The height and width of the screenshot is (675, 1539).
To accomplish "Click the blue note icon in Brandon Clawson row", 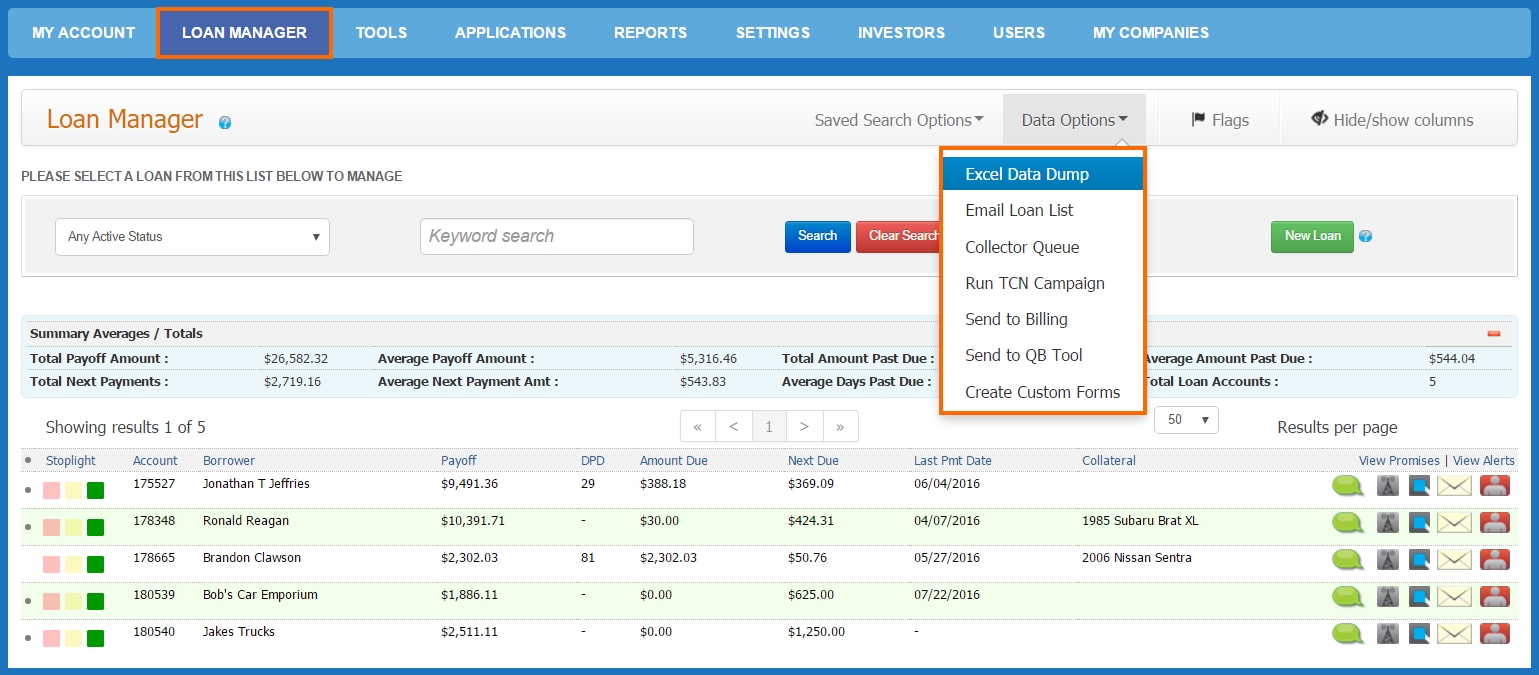I will pos(1419,560).
